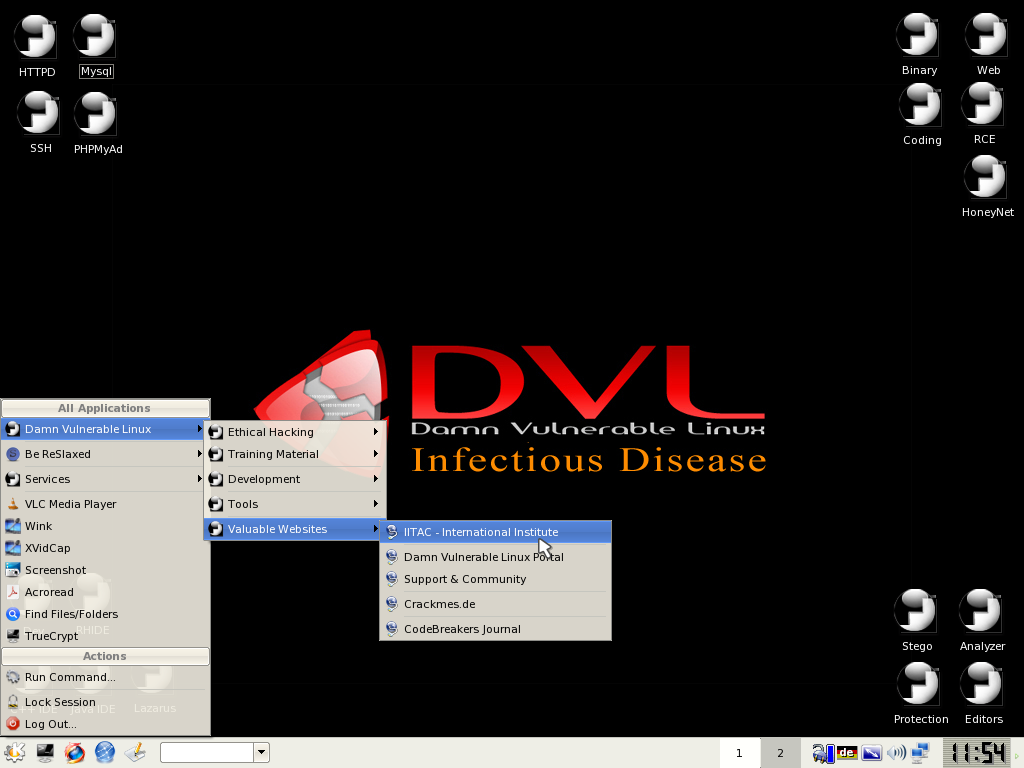
Task: Open the Training Material menu item
Action: click(x=272, y=454)
